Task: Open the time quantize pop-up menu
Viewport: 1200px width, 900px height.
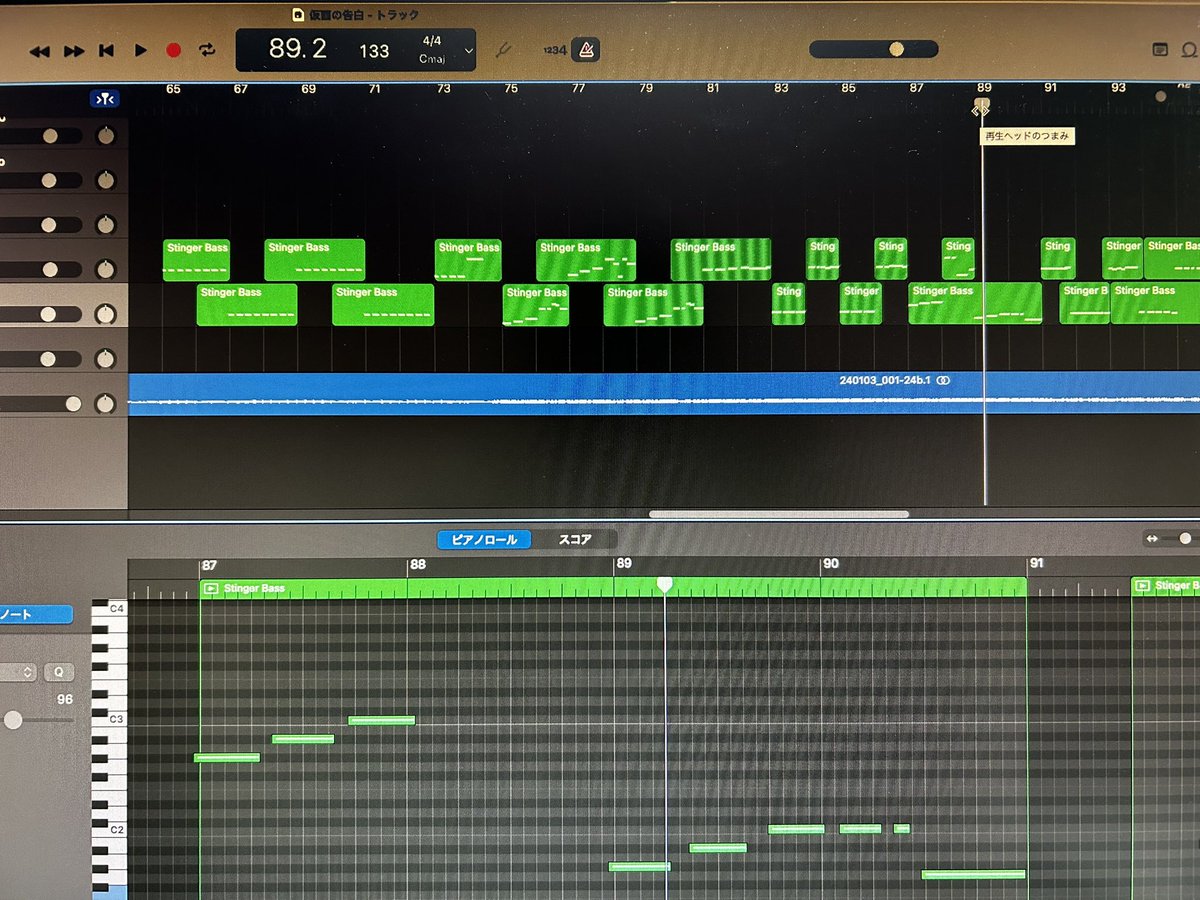Action: (x=18, y=672)
